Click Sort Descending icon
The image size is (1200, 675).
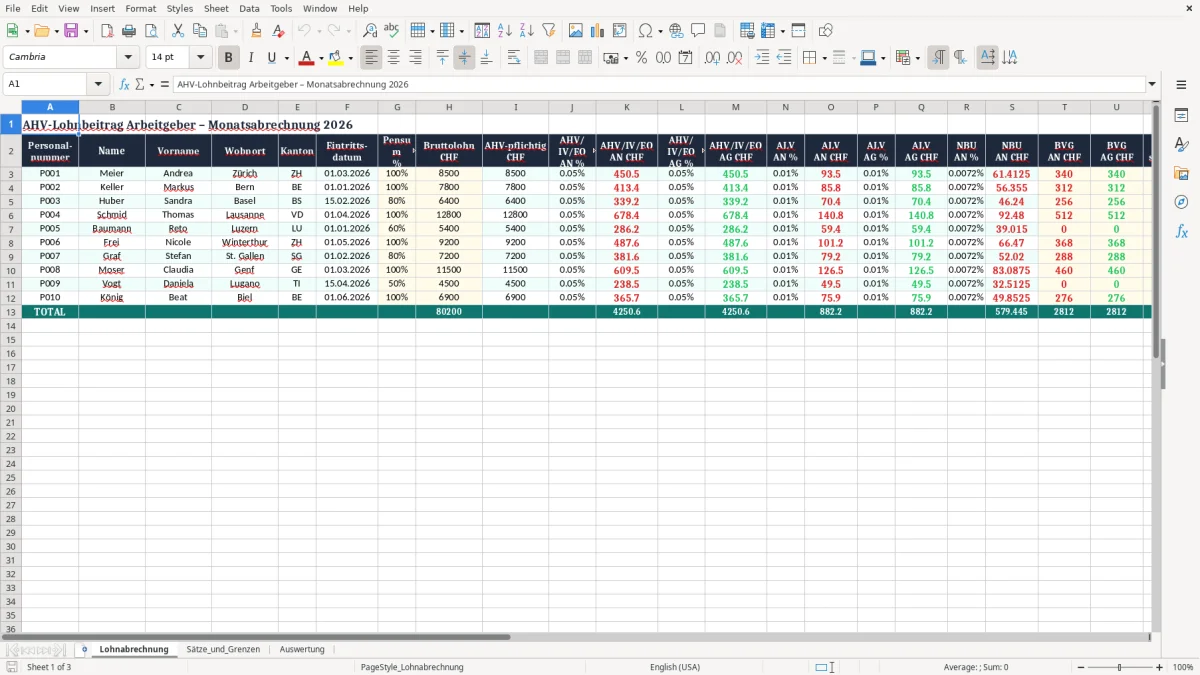tap(527, 31)
